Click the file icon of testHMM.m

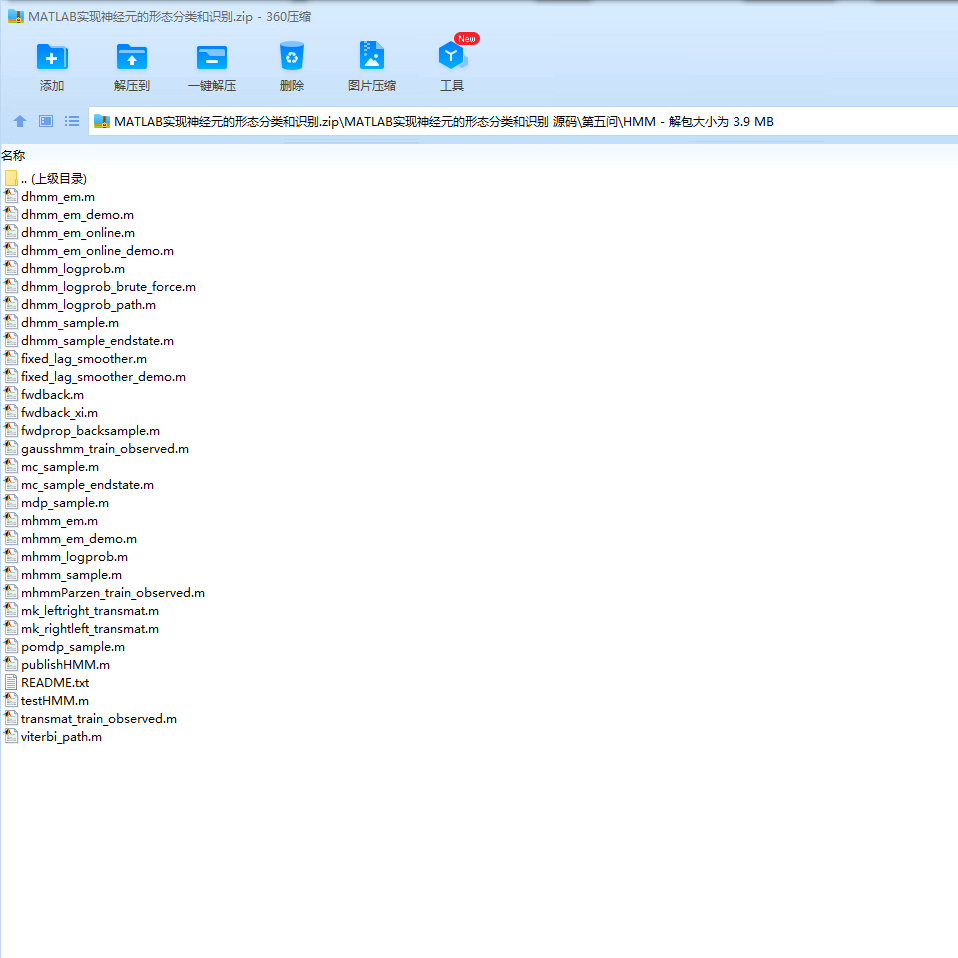(11, 700)
